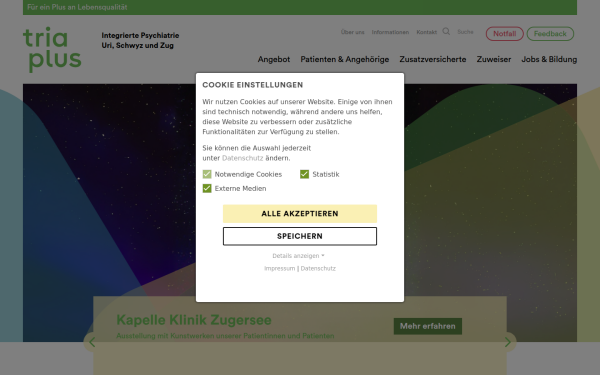Open the Zuweiser menu

pos(494,59)
